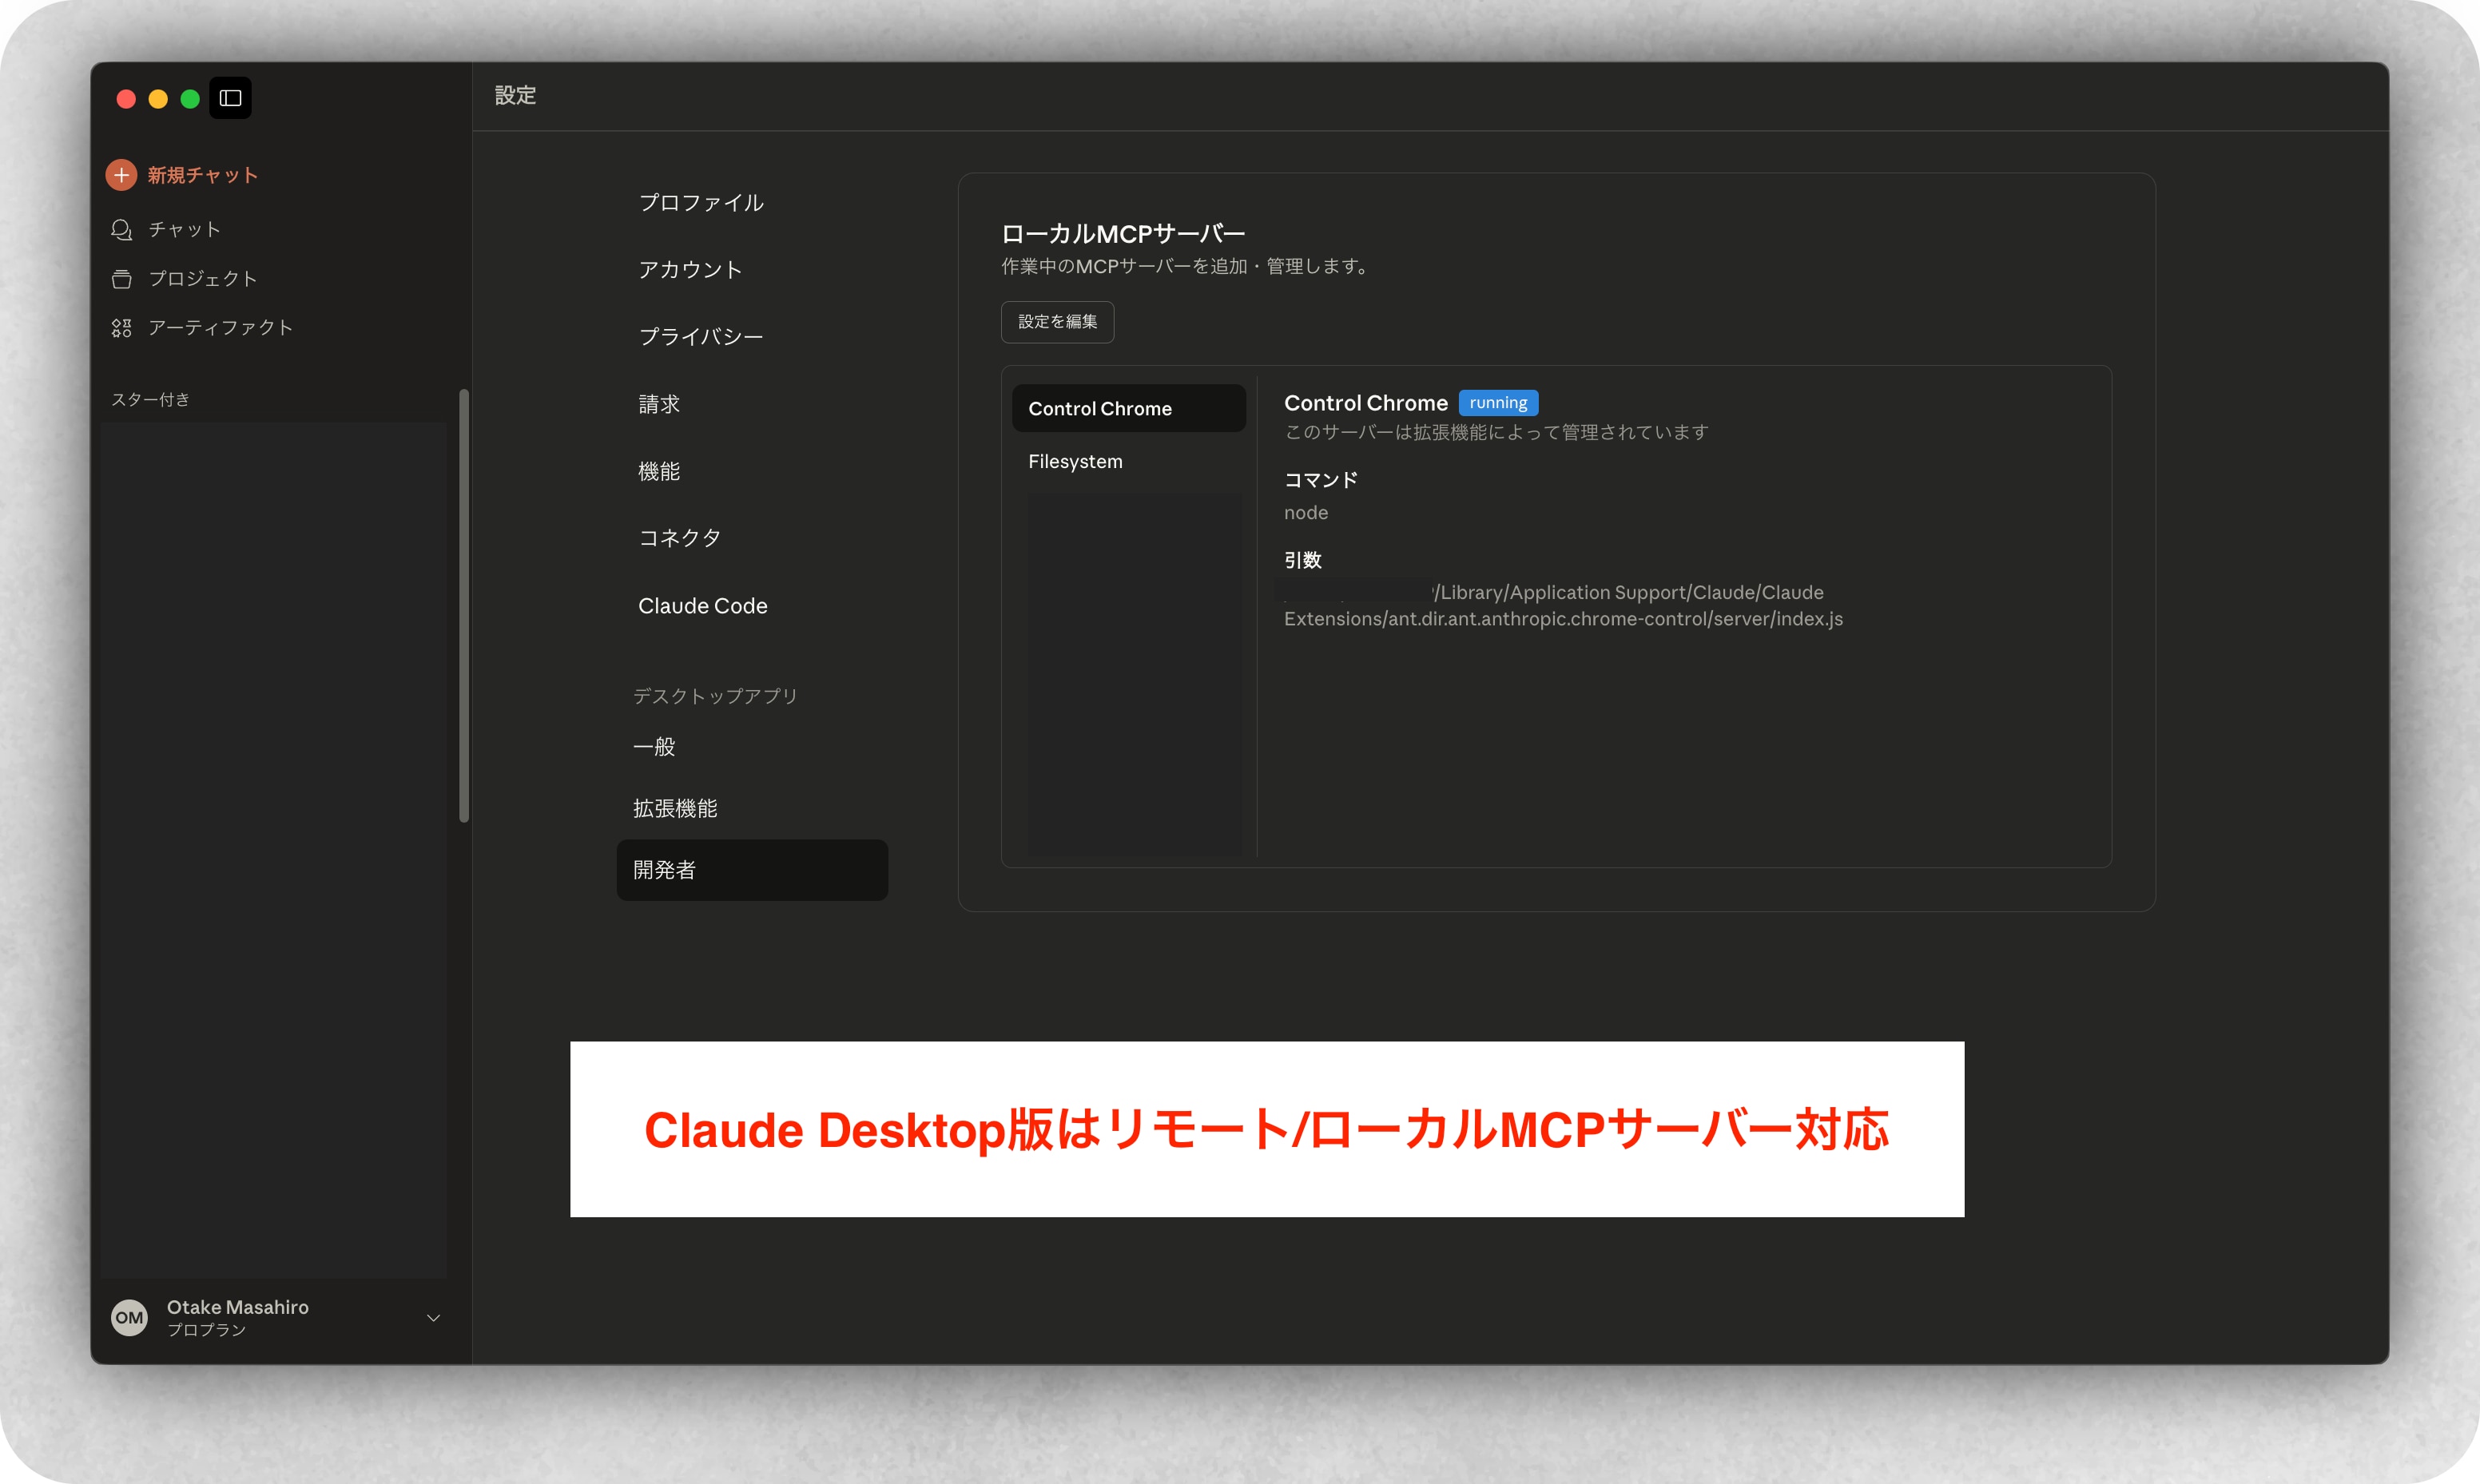Click the sidebar vertical scrollbar
The image size is (2480, 1484).
click(x=464, y=605)
